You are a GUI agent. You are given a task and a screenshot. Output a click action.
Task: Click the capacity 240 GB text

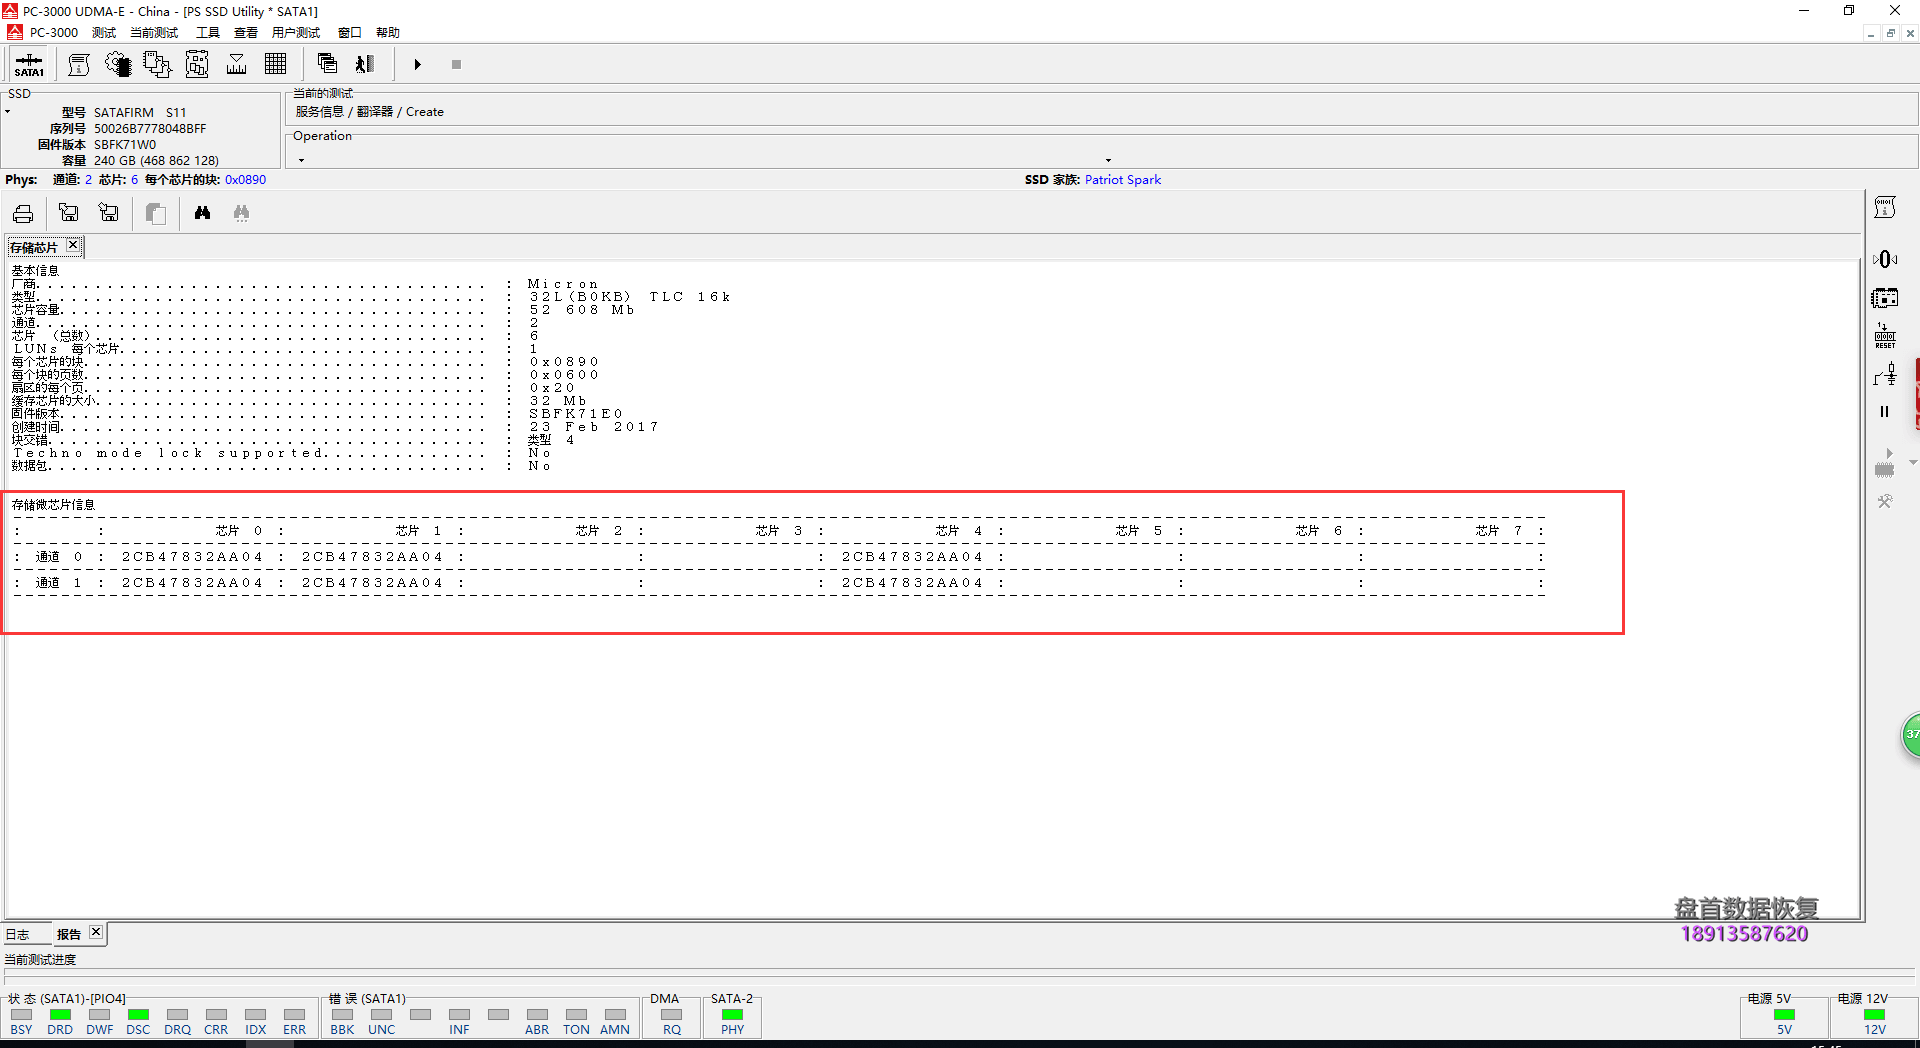tap(156, 161)
